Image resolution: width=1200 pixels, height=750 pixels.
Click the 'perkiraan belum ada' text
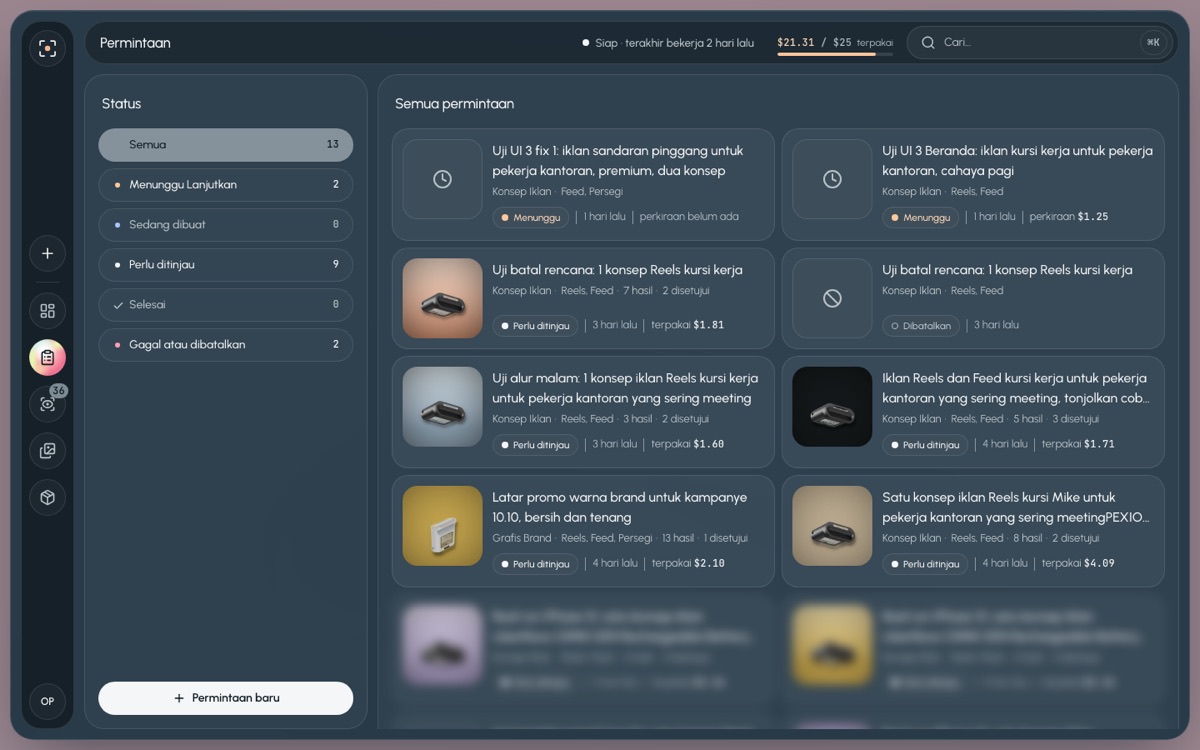pos(689,217)
